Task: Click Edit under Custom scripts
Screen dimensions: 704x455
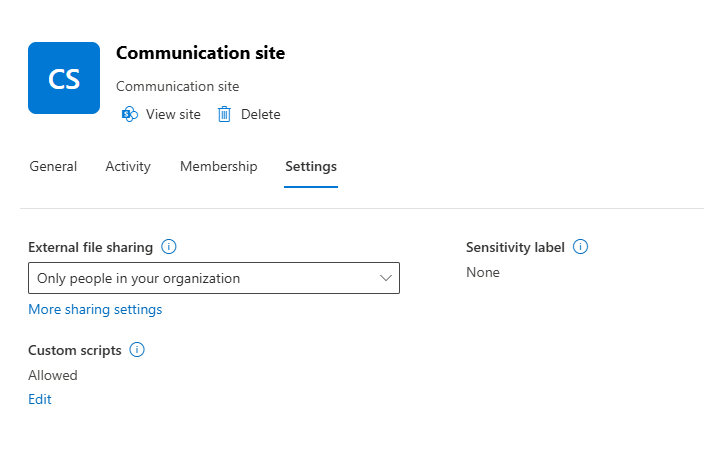Action: pyautogui.click(x=40, y=399)
